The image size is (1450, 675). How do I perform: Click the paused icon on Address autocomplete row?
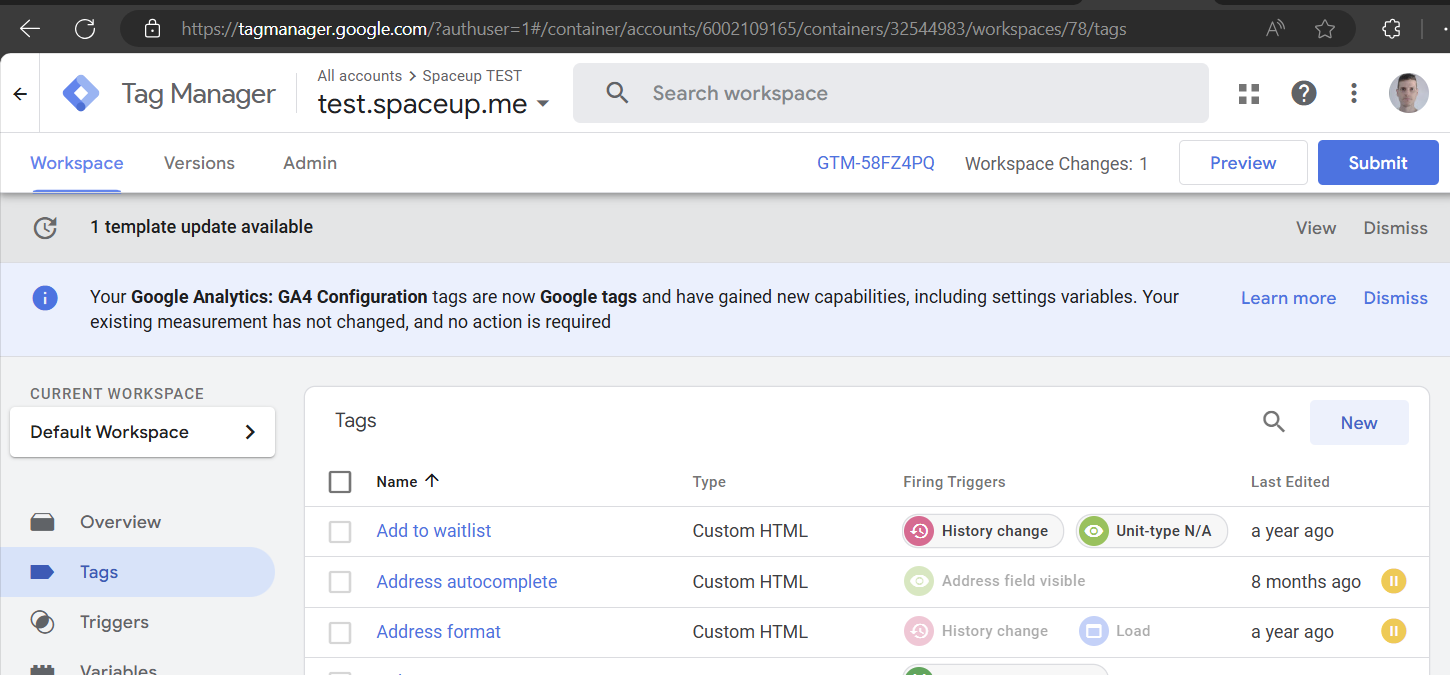coord(1394,581)
